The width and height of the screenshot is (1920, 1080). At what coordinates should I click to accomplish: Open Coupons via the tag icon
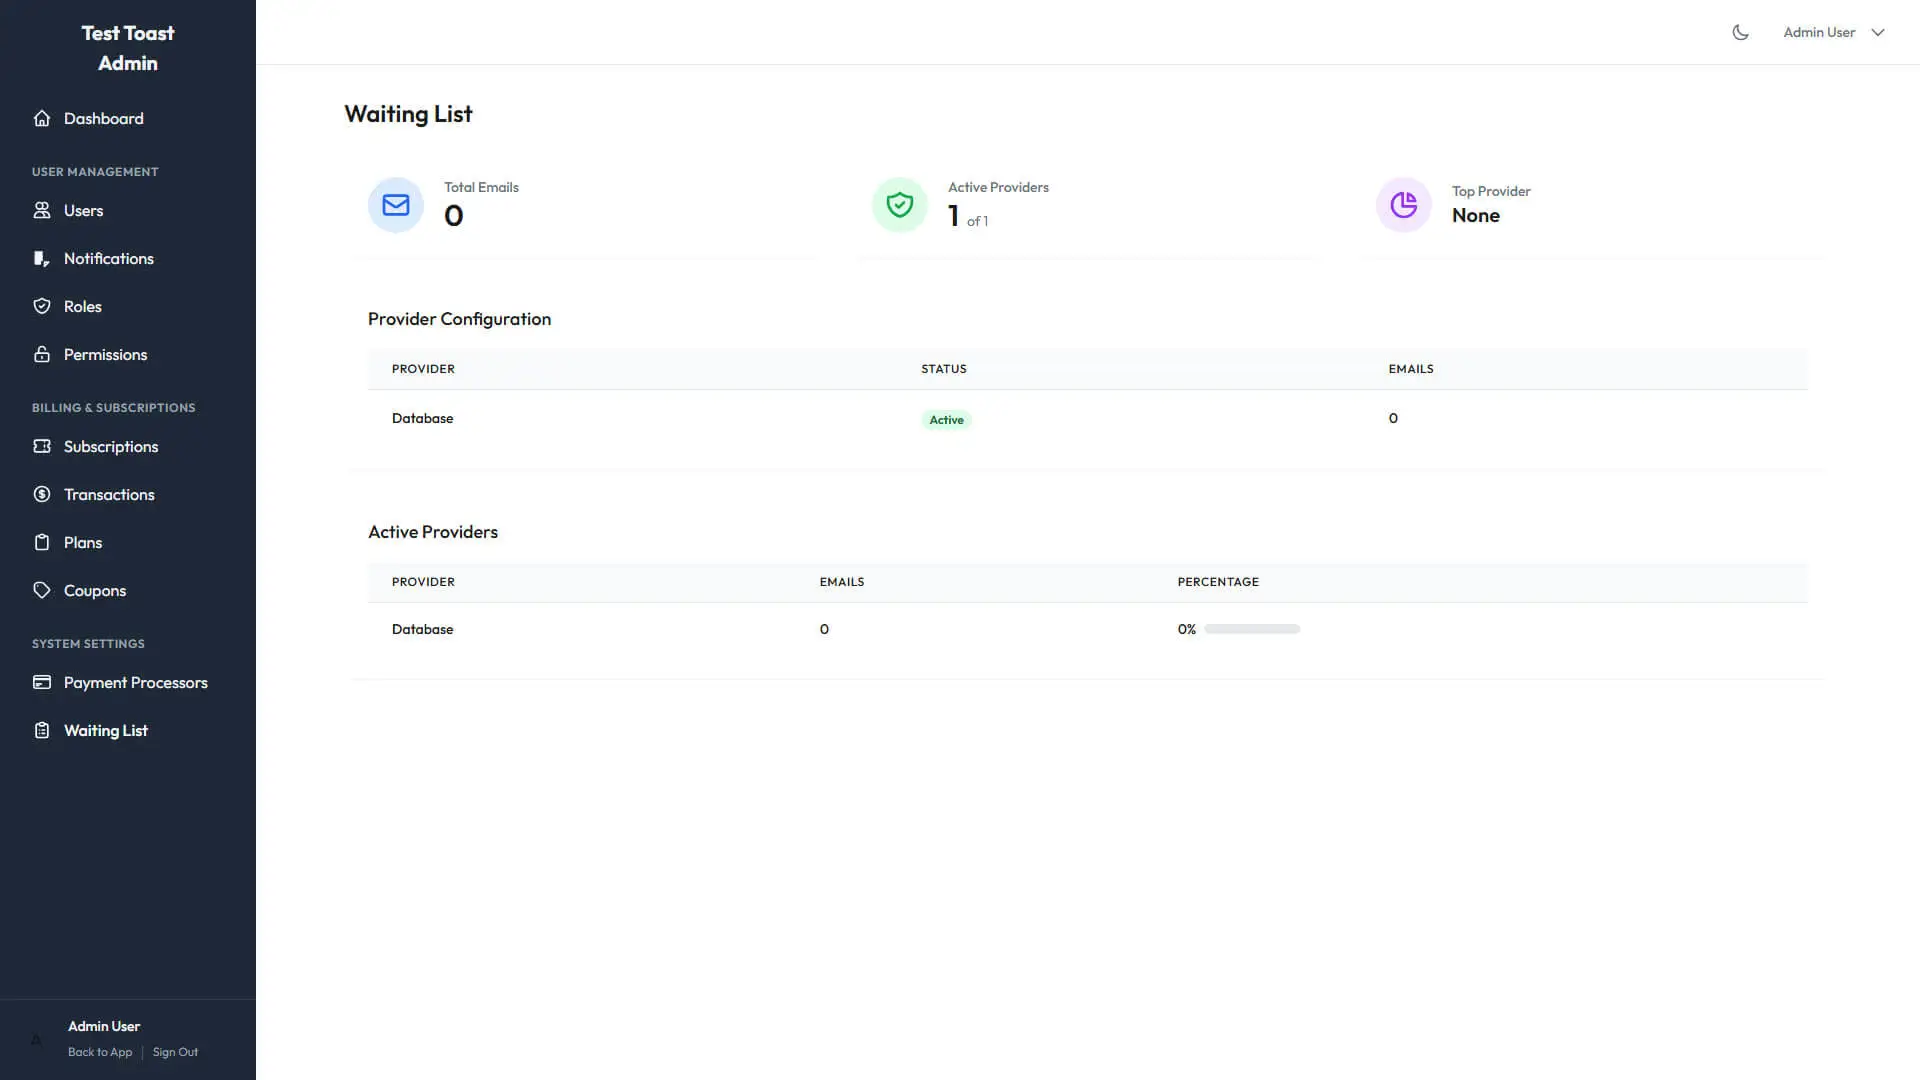tap(42, 590)
